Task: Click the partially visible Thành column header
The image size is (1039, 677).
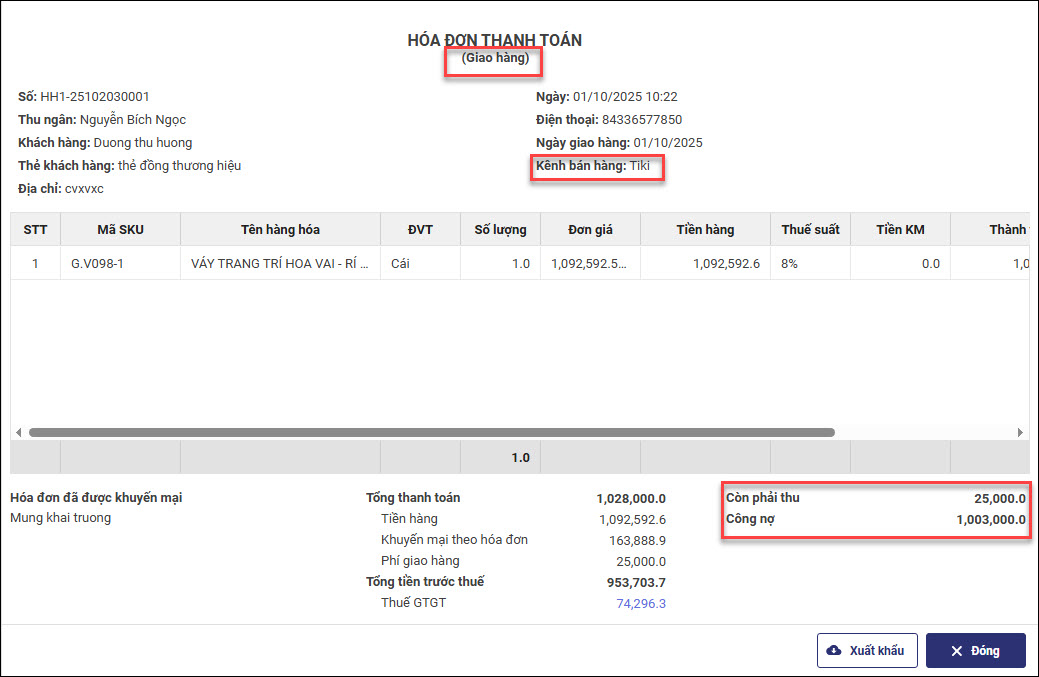Action: click(x=1005, y=229)
